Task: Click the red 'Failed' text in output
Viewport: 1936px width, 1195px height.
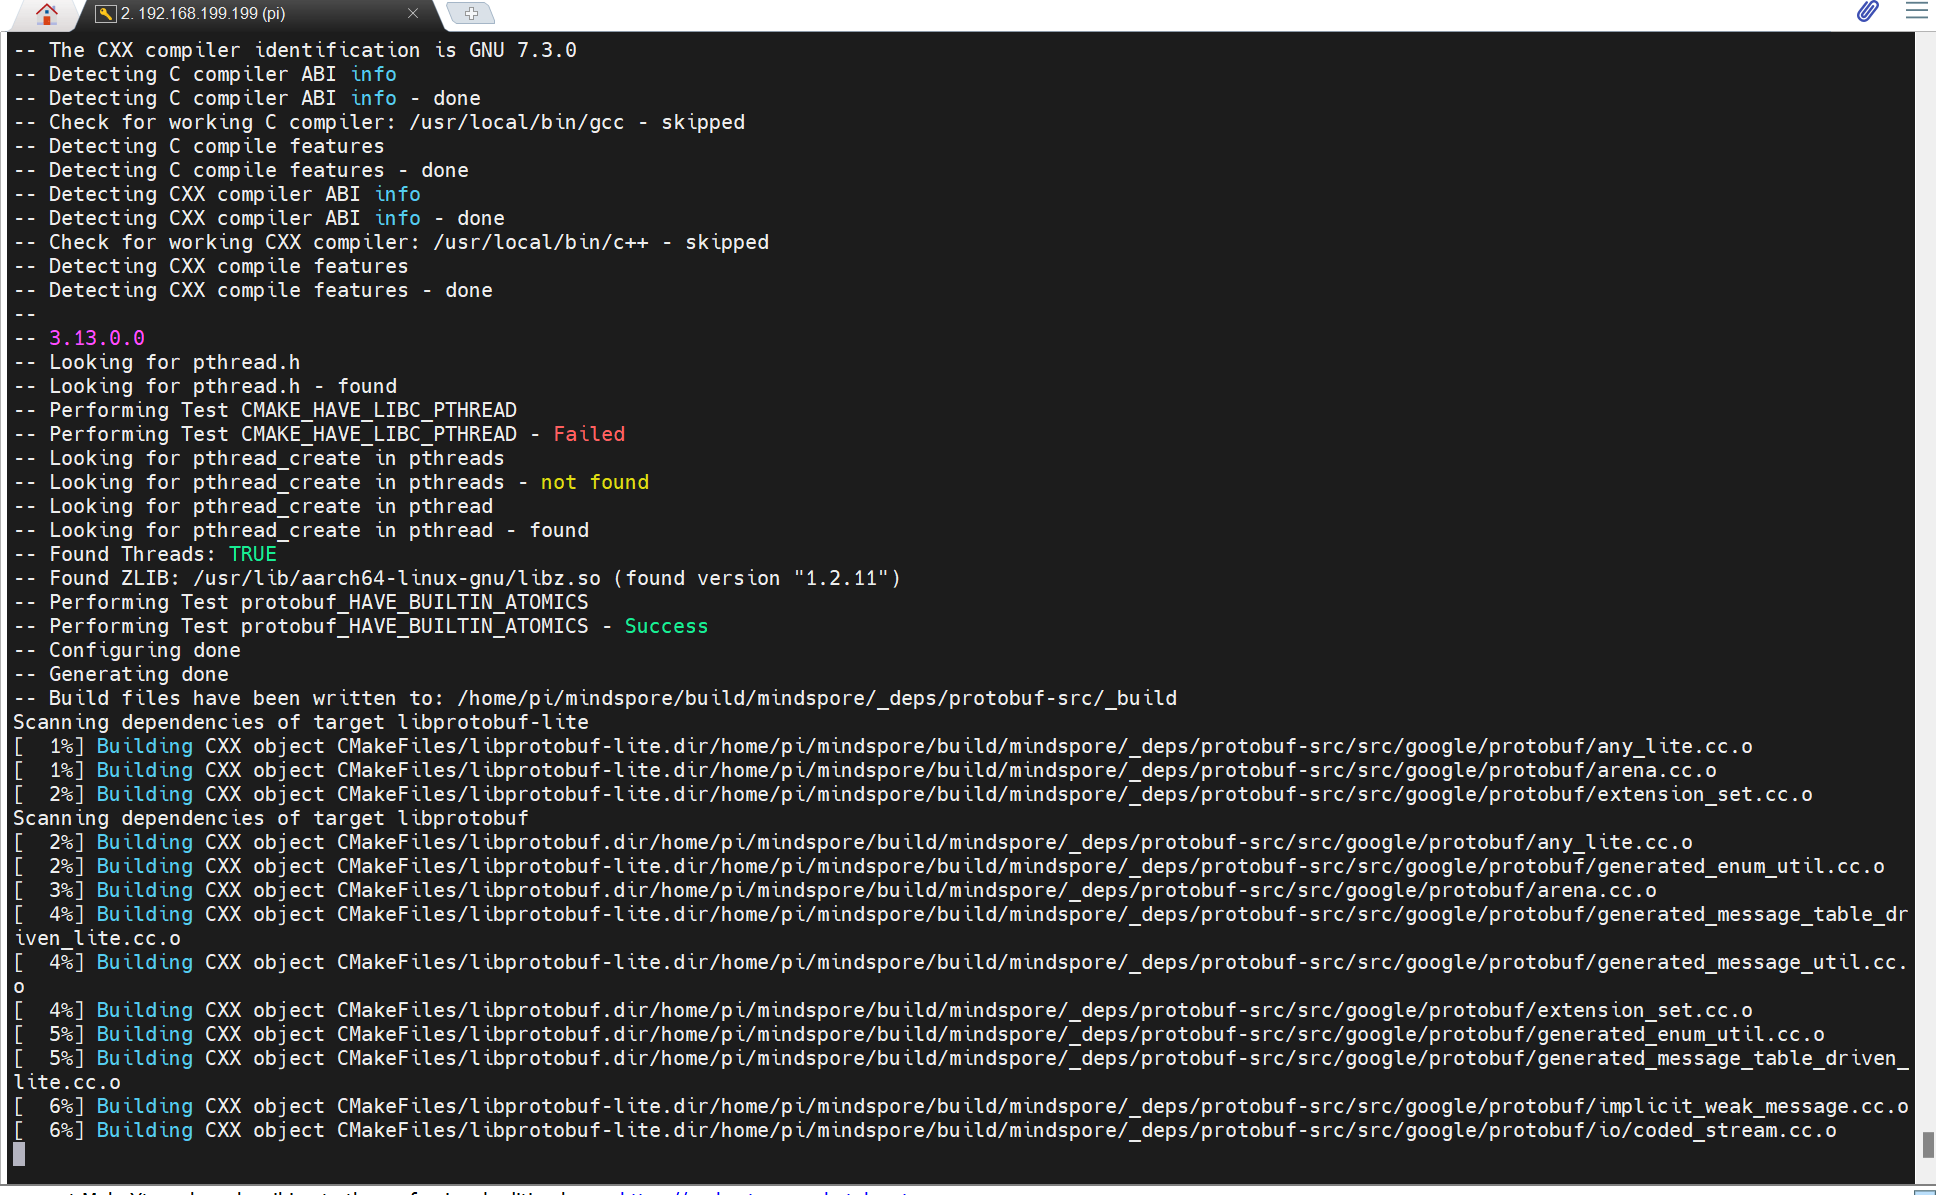Action: coord(589,434)
